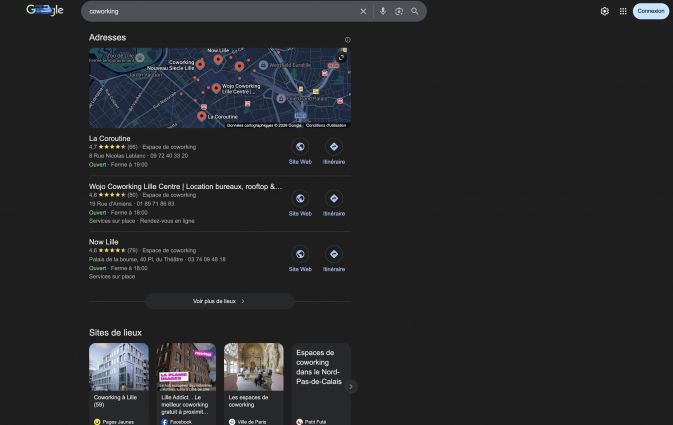Open Google apps grid icon

coord(623,11)
